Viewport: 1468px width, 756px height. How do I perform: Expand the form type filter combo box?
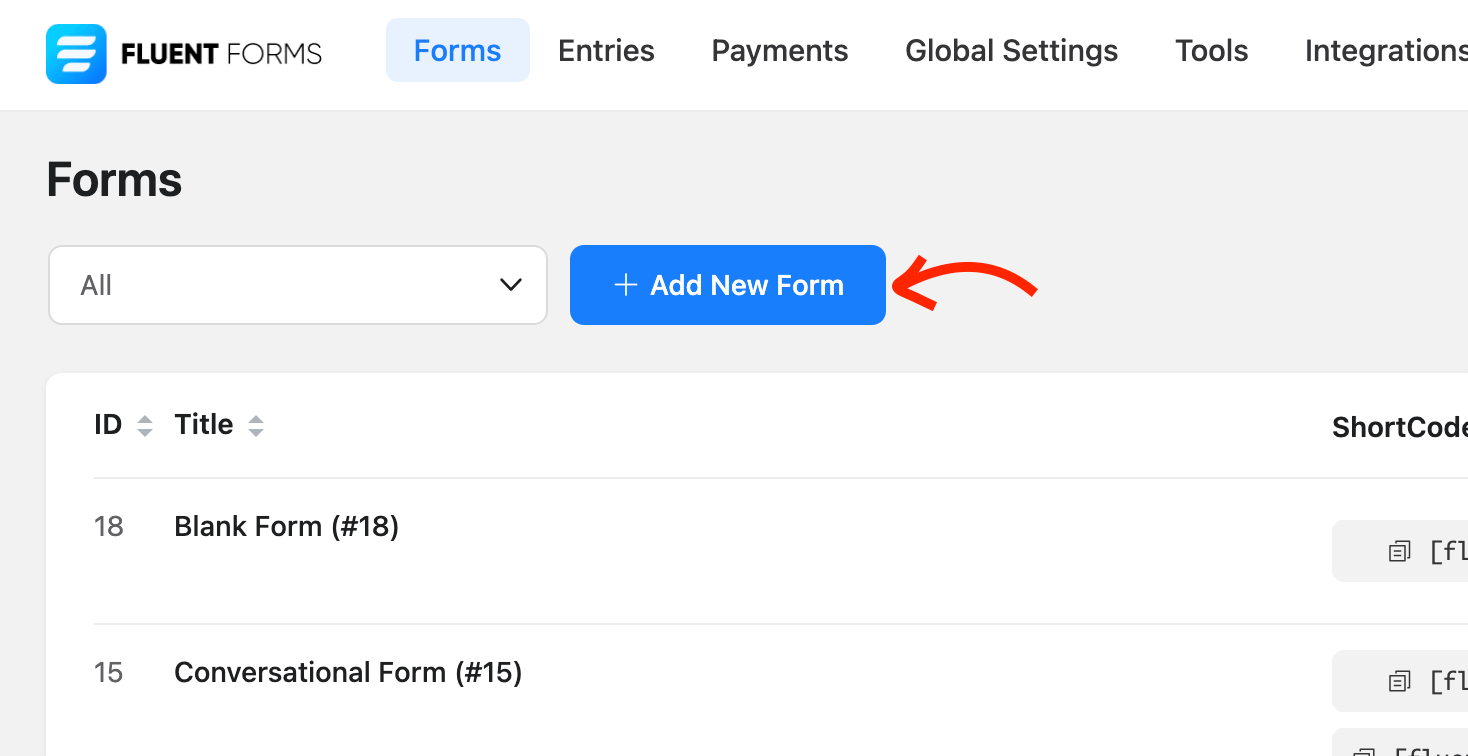click(297, 285)
